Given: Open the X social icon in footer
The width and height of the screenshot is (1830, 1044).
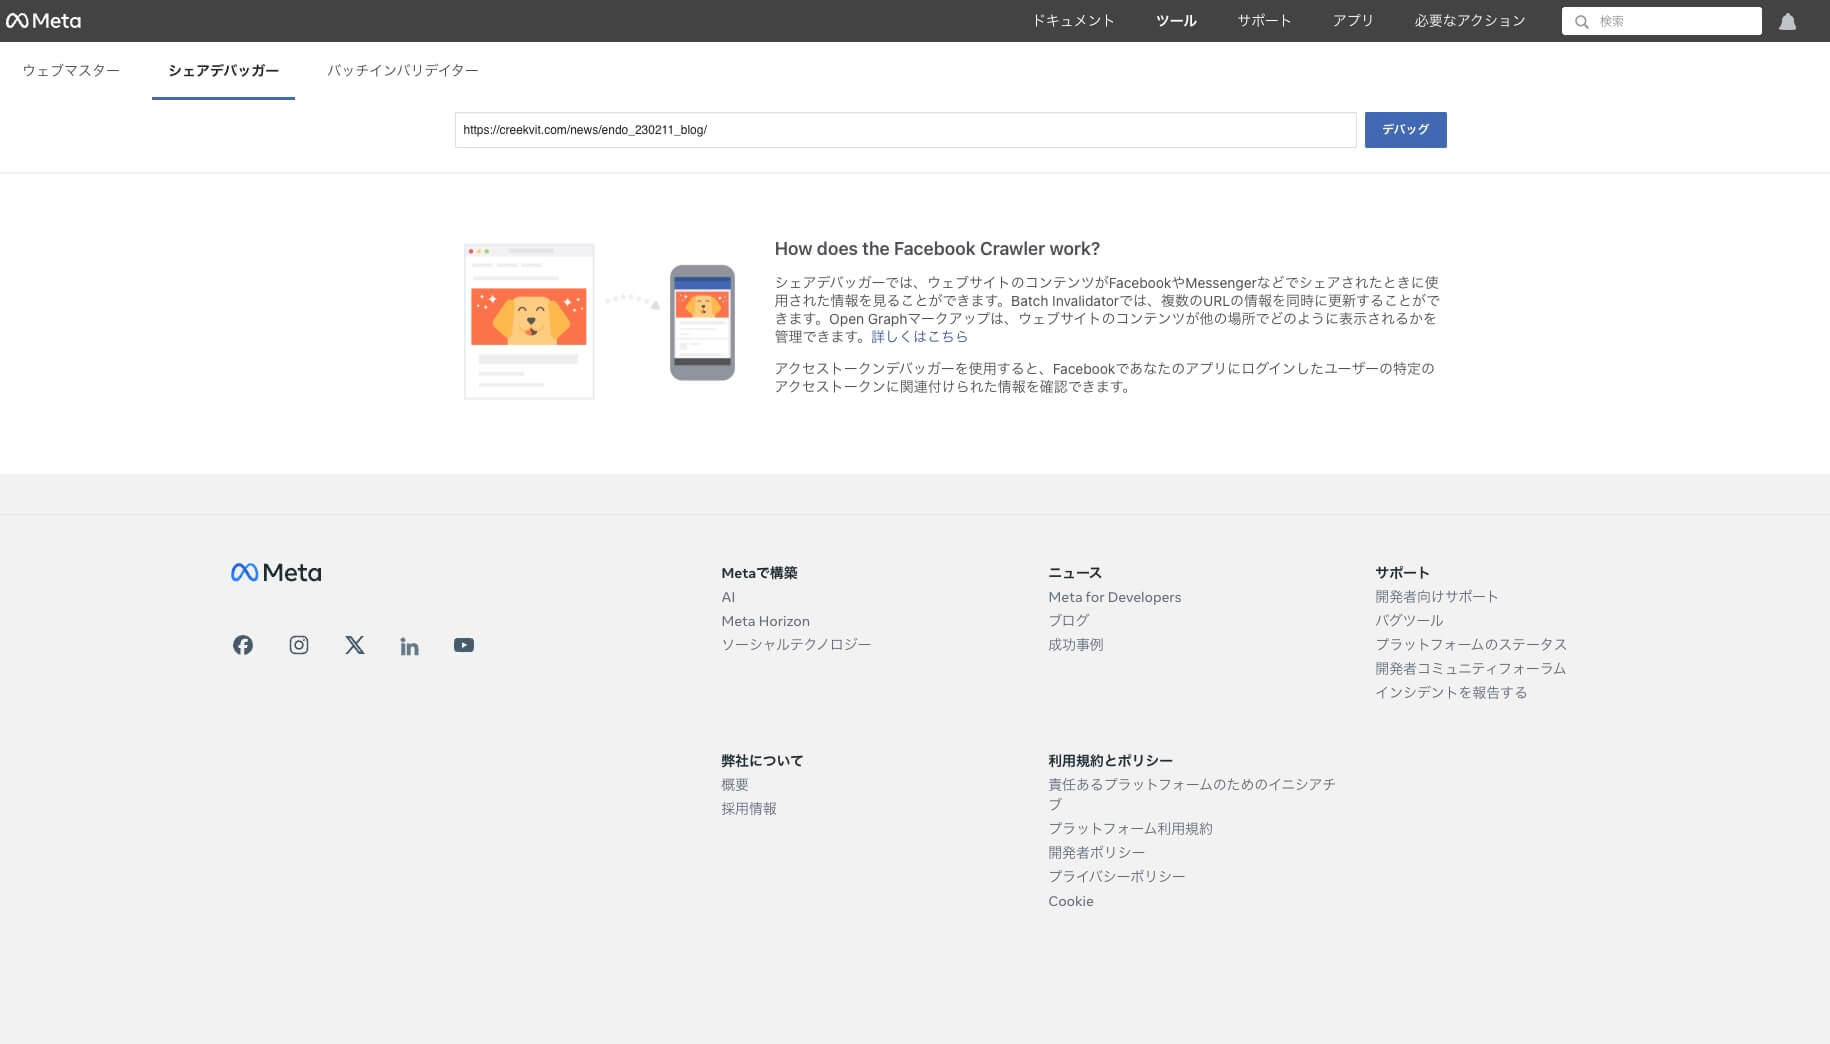Looking at the screenshot, I should pos(355,645).
